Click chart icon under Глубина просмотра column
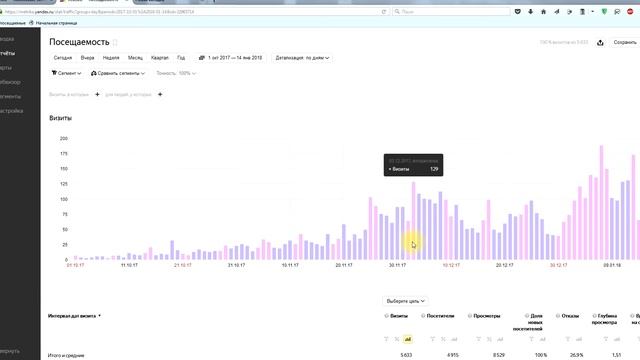The width and height of the screenshot is (640, 360). (x=617, y=339)
